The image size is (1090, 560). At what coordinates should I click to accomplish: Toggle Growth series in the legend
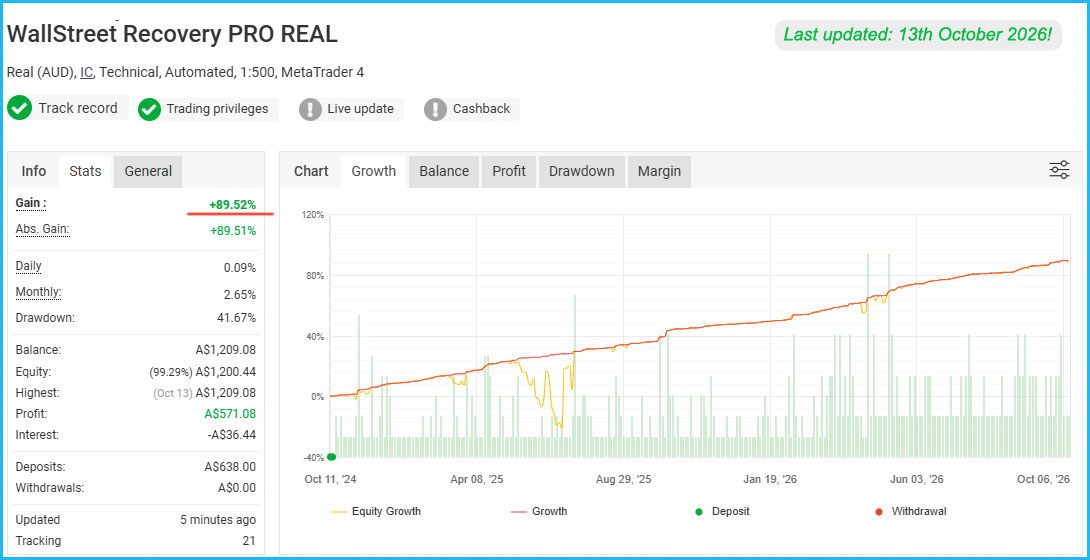(539, 511)
